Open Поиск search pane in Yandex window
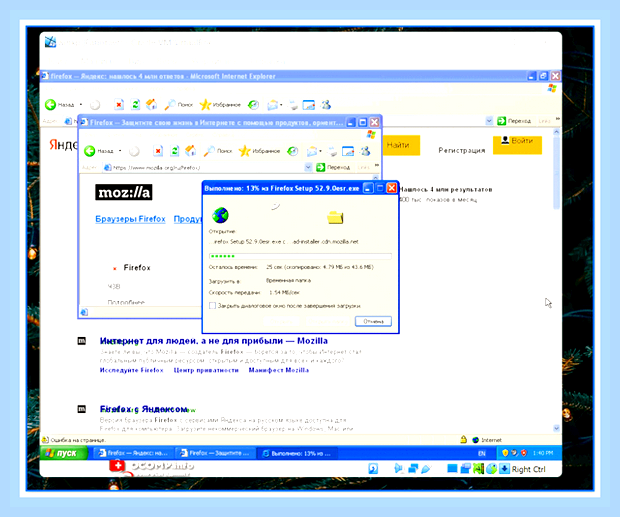The image size is (620, 517). click(x=178, y=105)
